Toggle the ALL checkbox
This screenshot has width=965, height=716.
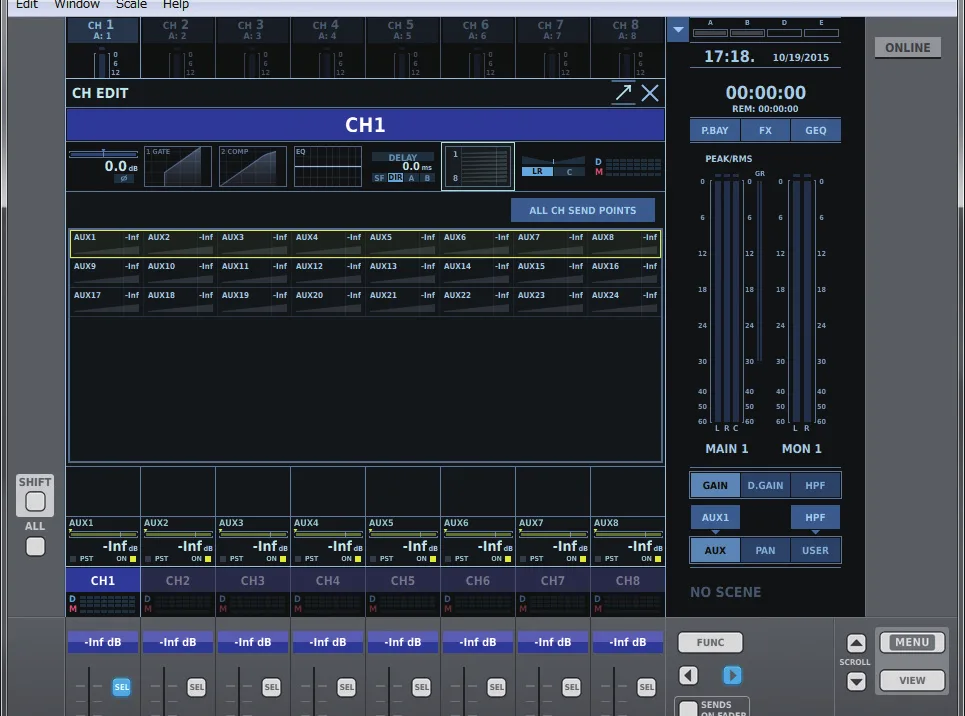tap(35, 546)
